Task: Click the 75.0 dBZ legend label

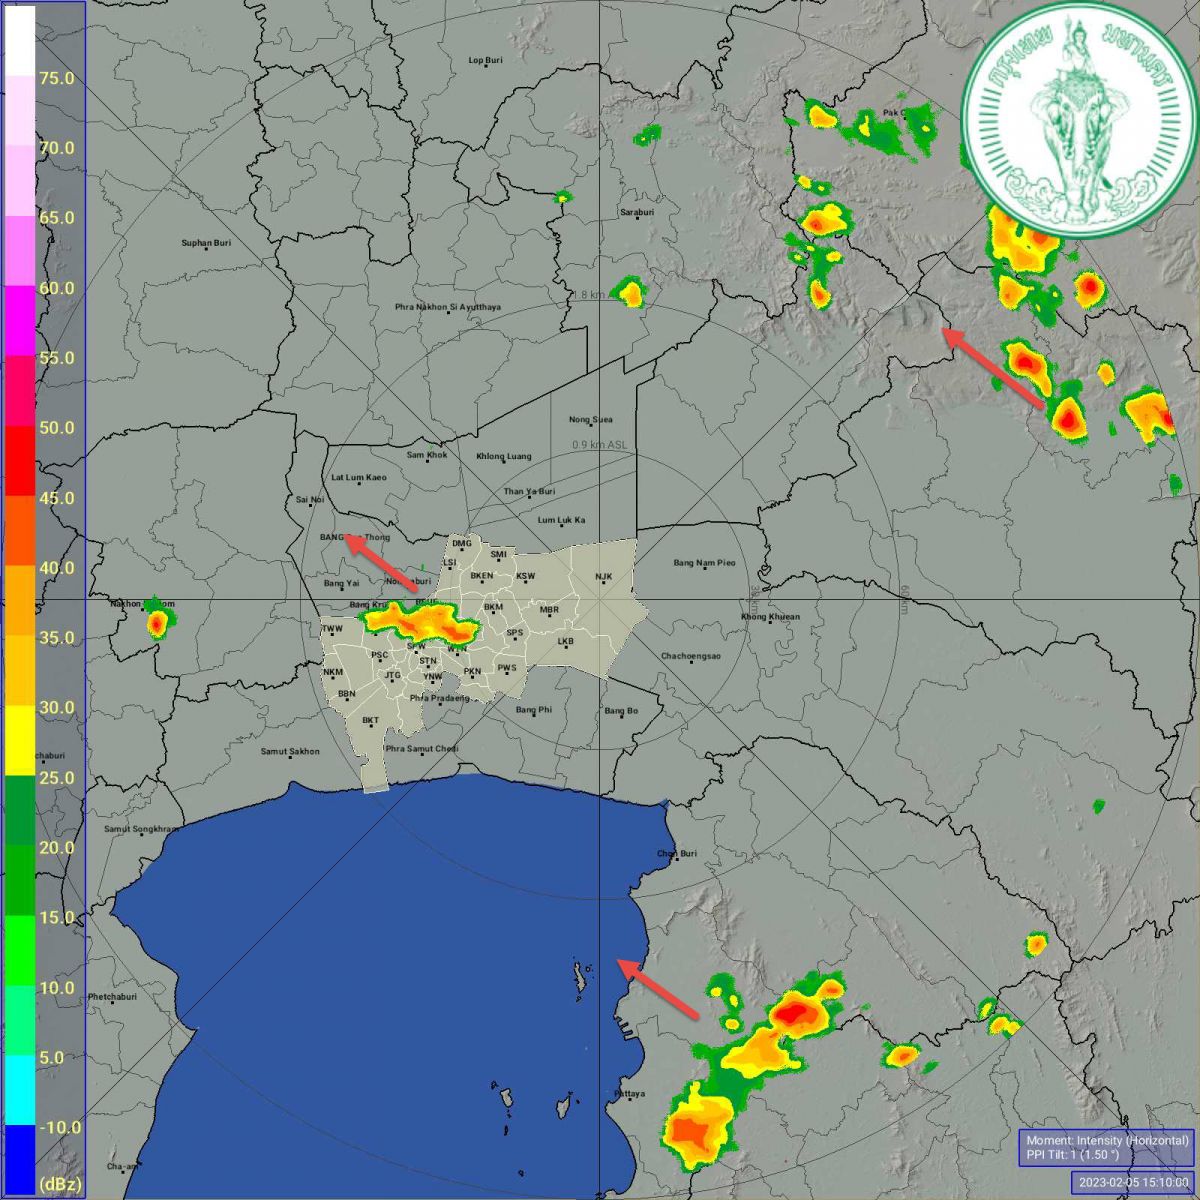Action: [x=56, y=78]
